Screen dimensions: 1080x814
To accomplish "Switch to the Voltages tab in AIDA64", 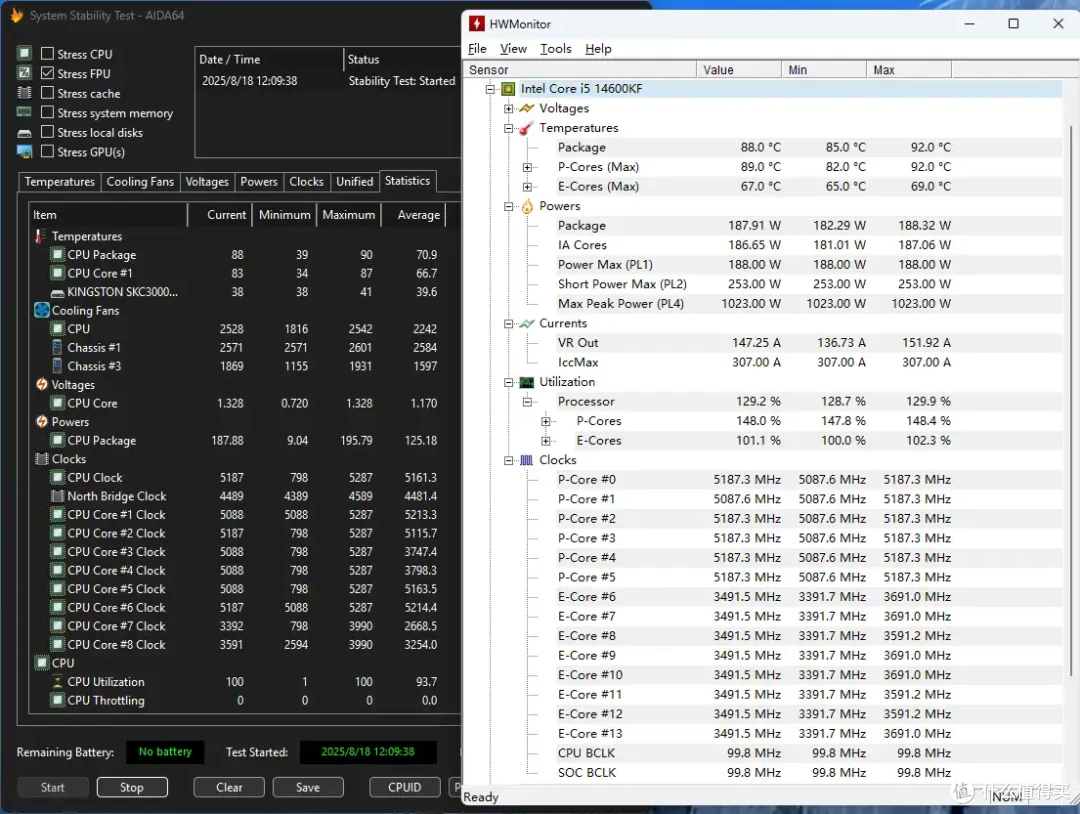I will pyautogui.click(x=207, y=182).
